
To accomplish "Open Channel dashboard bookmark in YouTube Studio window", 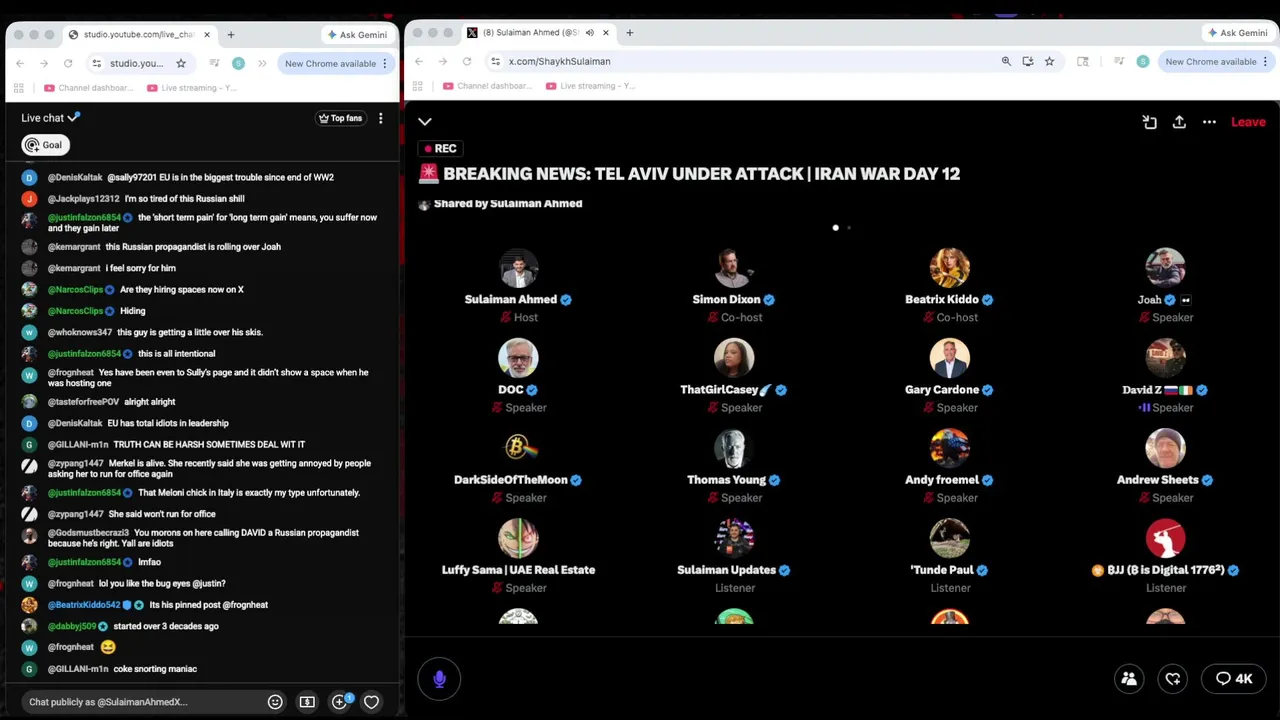I will click(89, 88).
